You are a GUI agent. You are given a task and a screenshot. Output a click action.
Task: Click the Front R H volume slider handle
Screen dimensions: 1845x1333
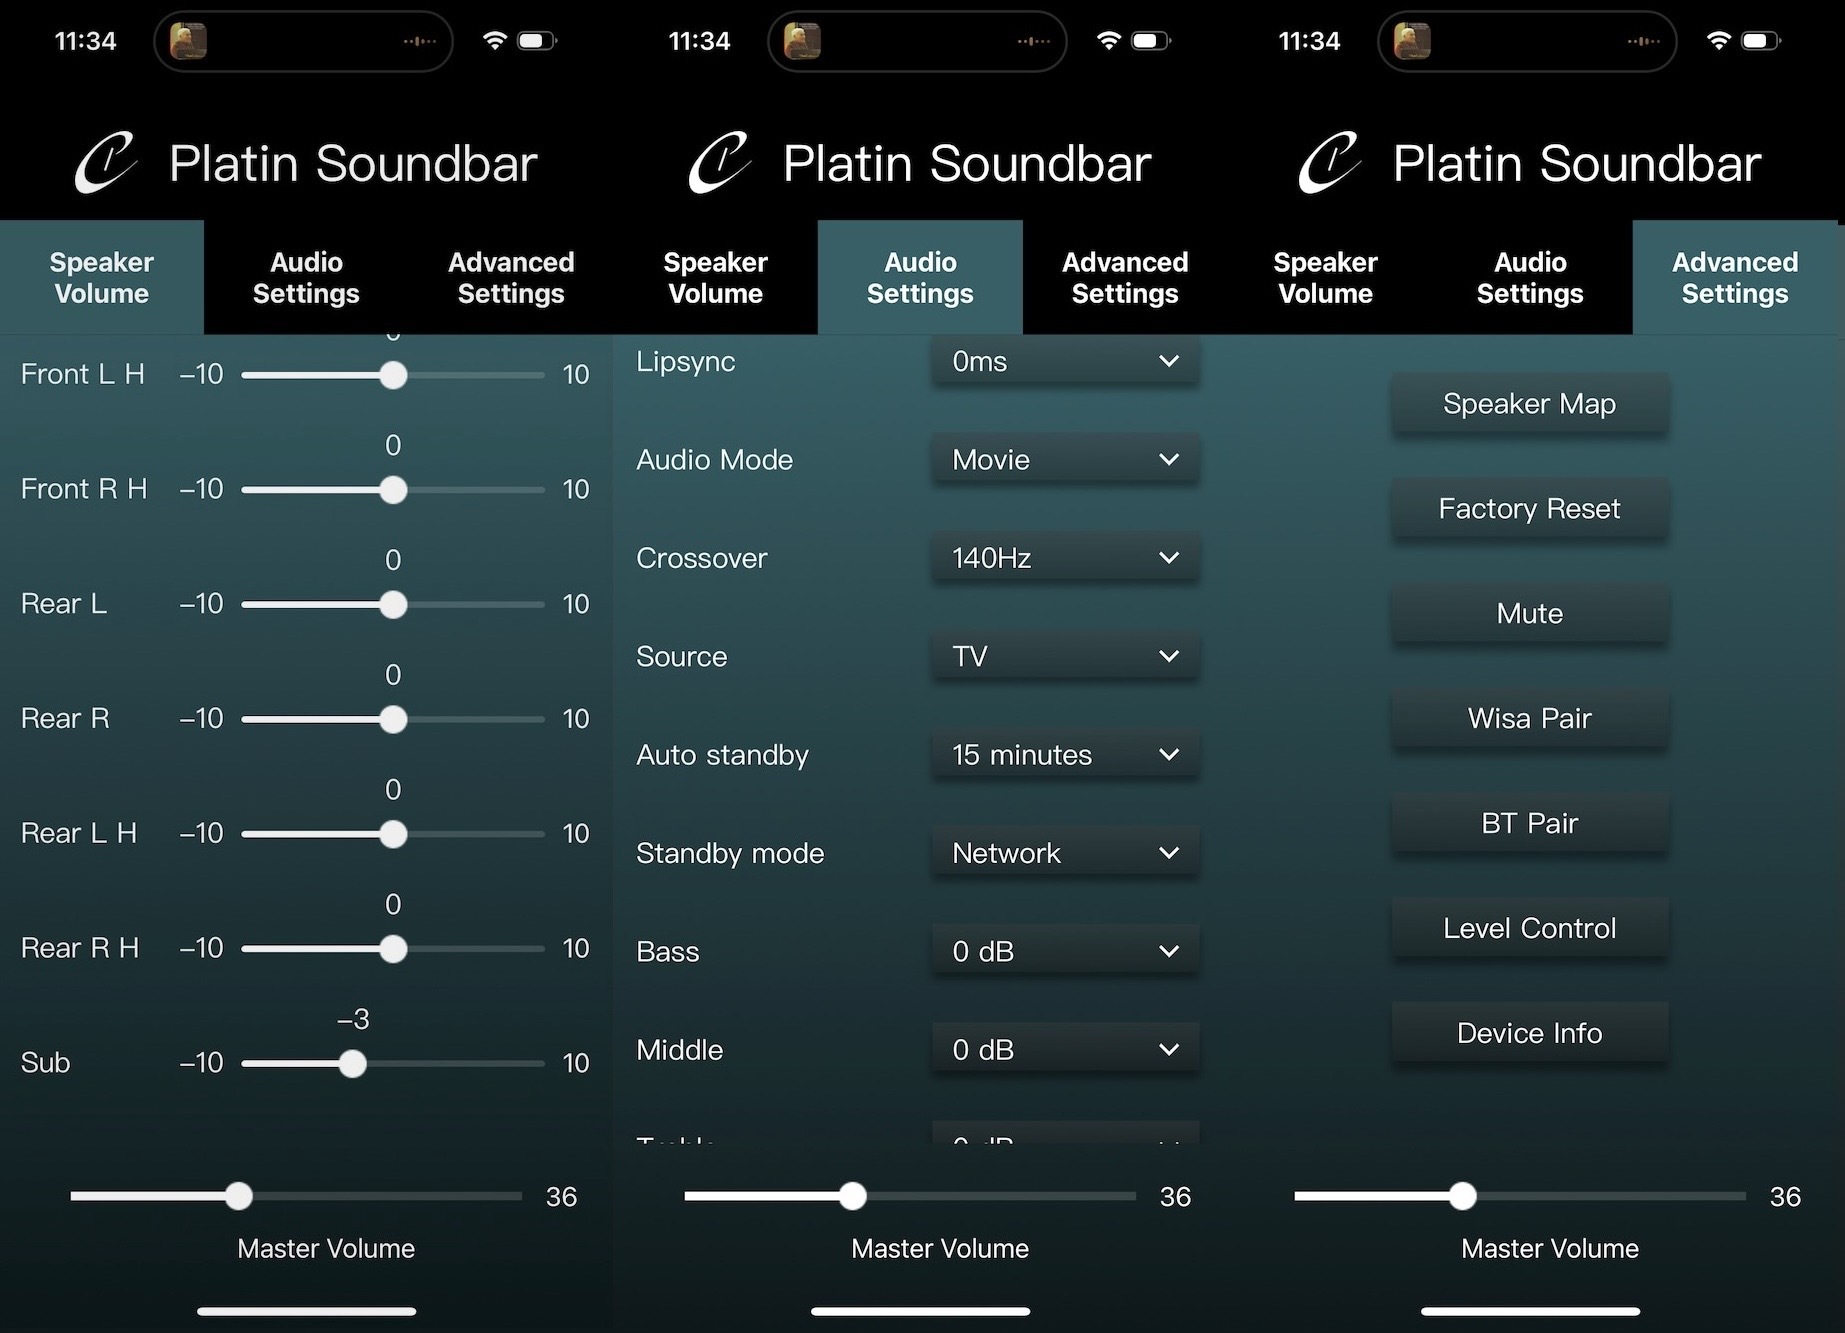pyautogui.click(x=393, y=490)
